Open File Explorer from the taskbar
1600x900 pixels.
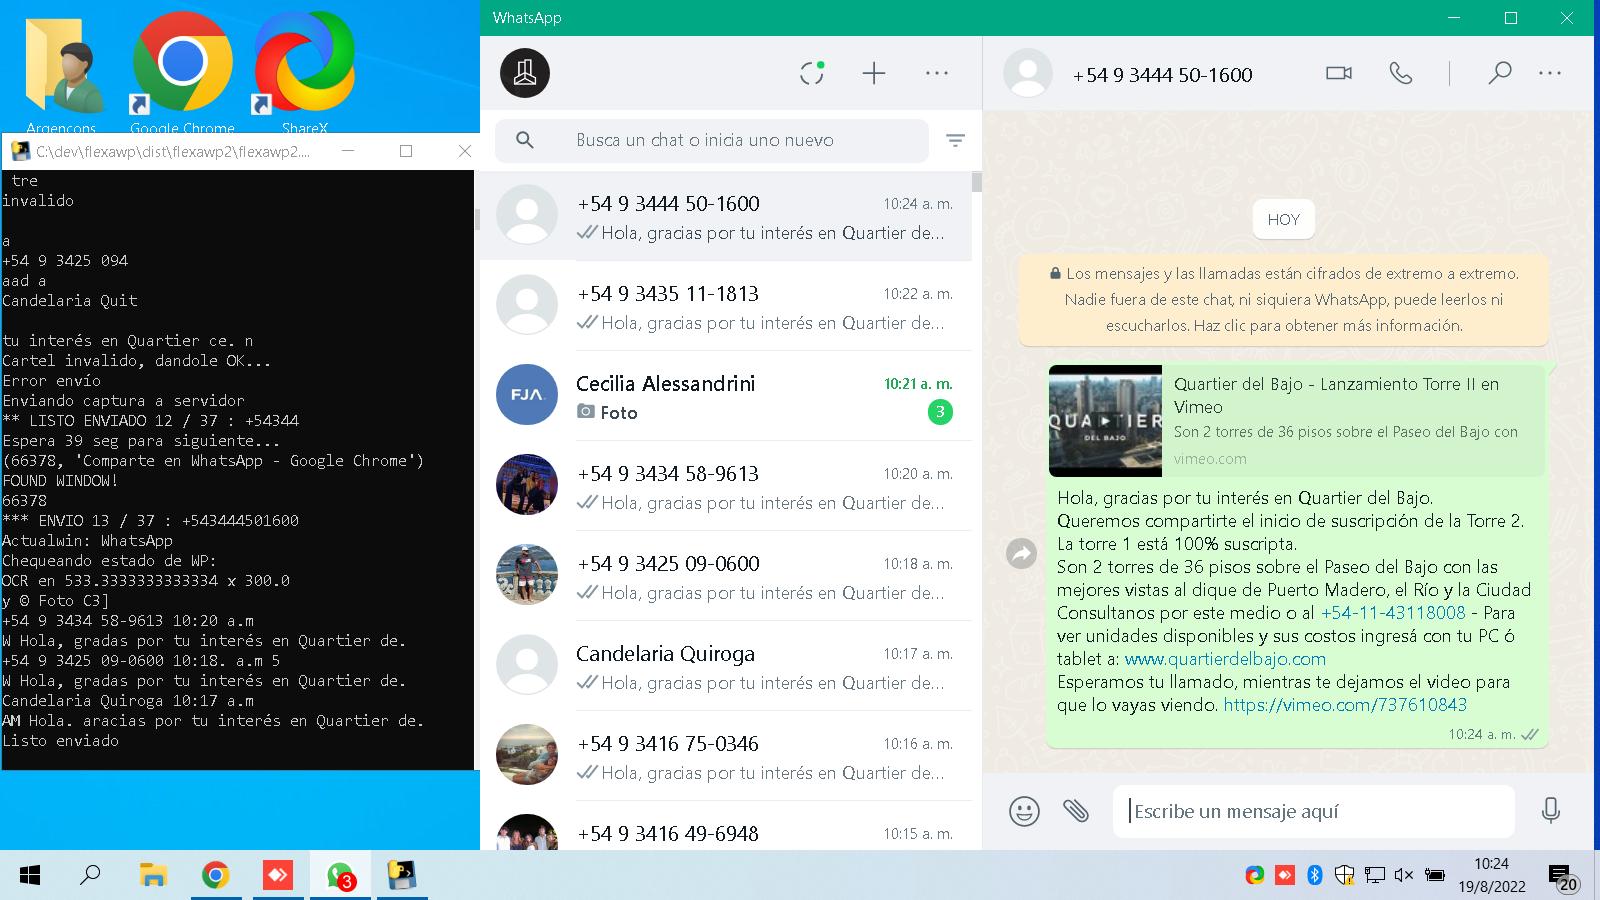pos(152,876)
